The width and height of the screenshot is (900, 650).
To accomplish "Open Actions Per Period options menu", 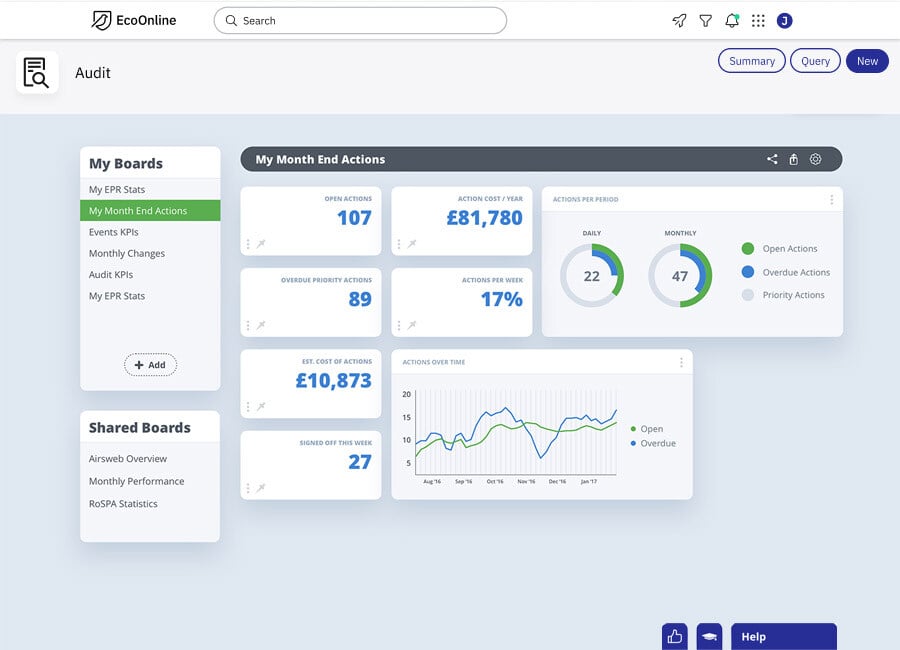I will (831, 199).
